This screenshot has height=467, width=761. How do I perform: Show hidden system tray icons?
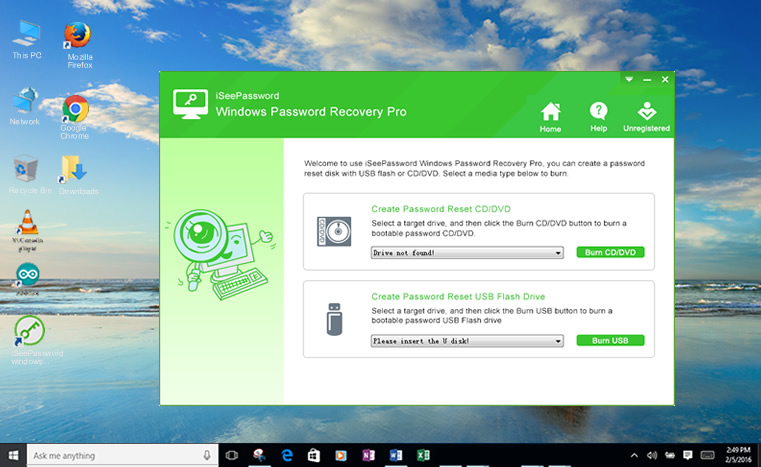coord(634,455)
